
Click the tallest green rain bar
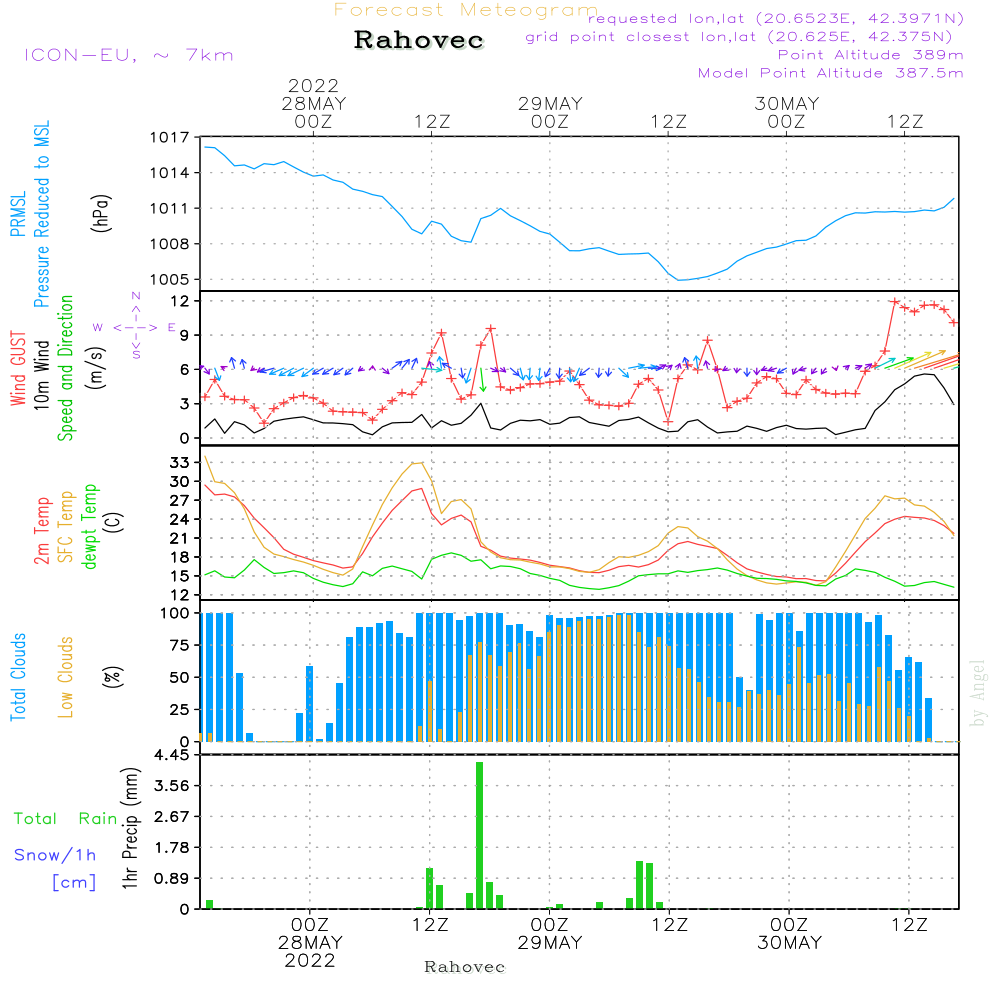coord(480,835)
